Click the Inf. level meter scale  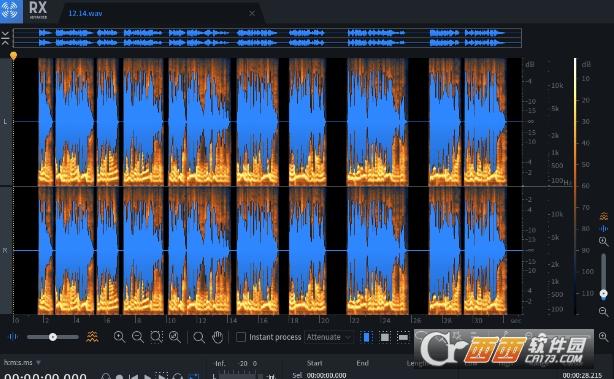[236, 363]
